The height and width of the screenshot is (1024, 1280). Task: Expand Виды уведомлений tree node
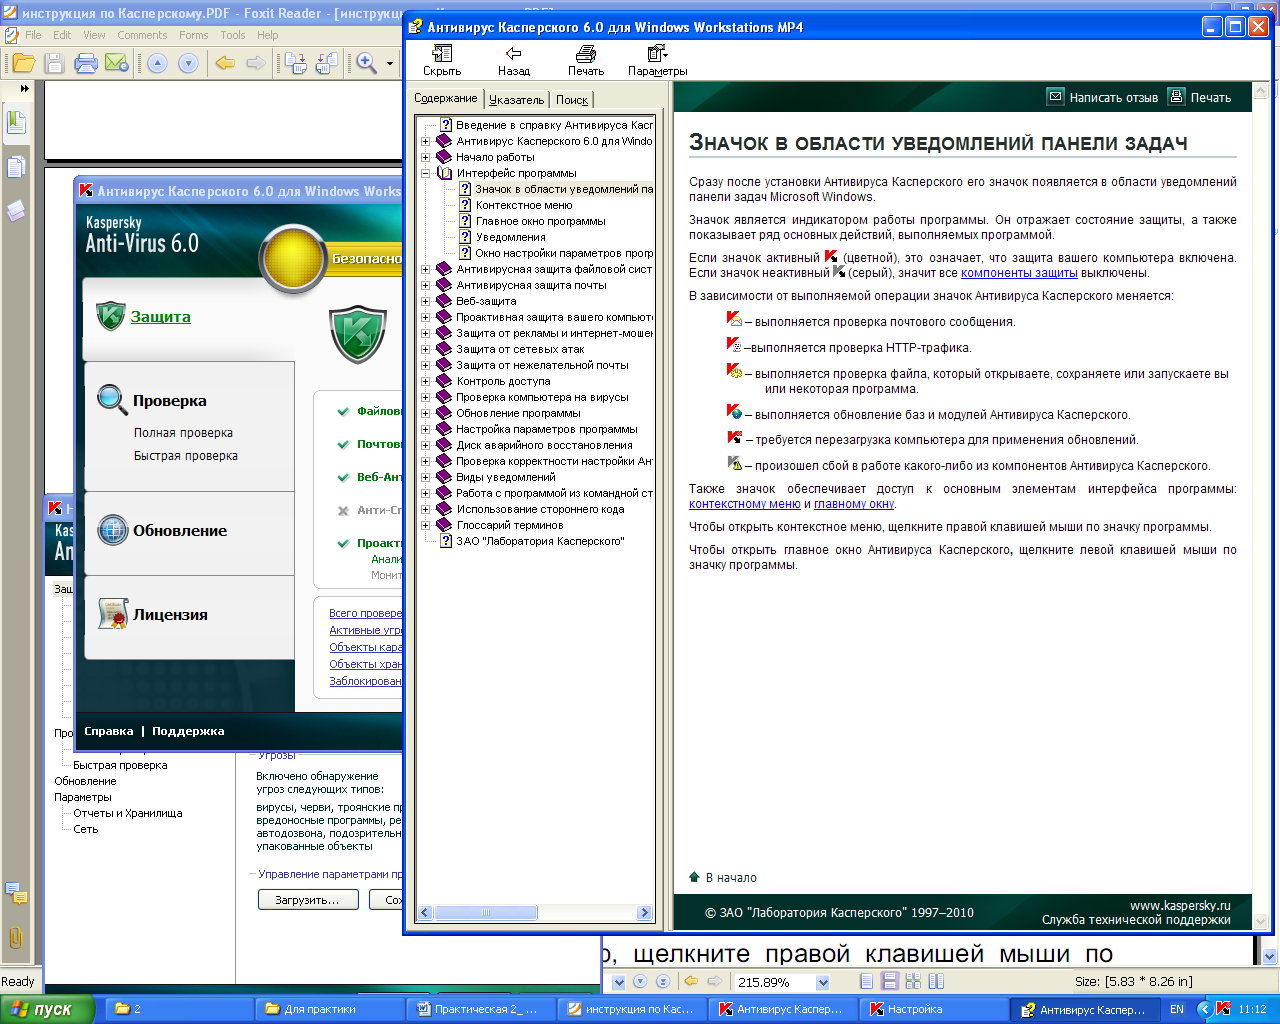tap(425, 477)
